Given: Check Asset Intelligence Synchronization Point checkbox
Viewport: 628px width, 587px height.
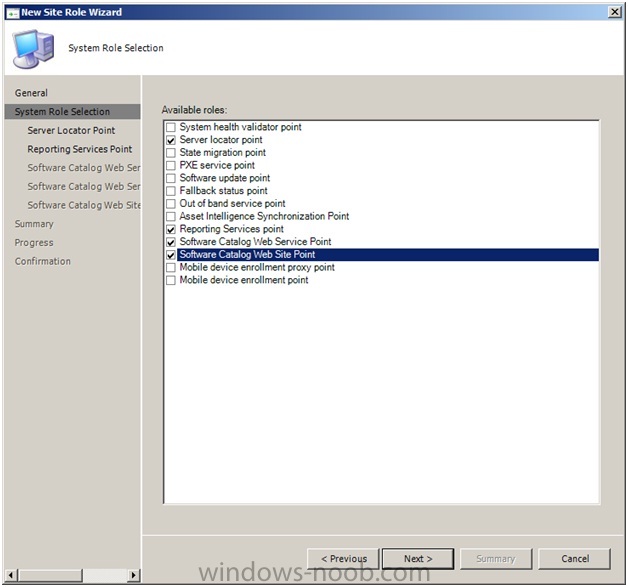Looking at the screenshot, I should point(171,217).
